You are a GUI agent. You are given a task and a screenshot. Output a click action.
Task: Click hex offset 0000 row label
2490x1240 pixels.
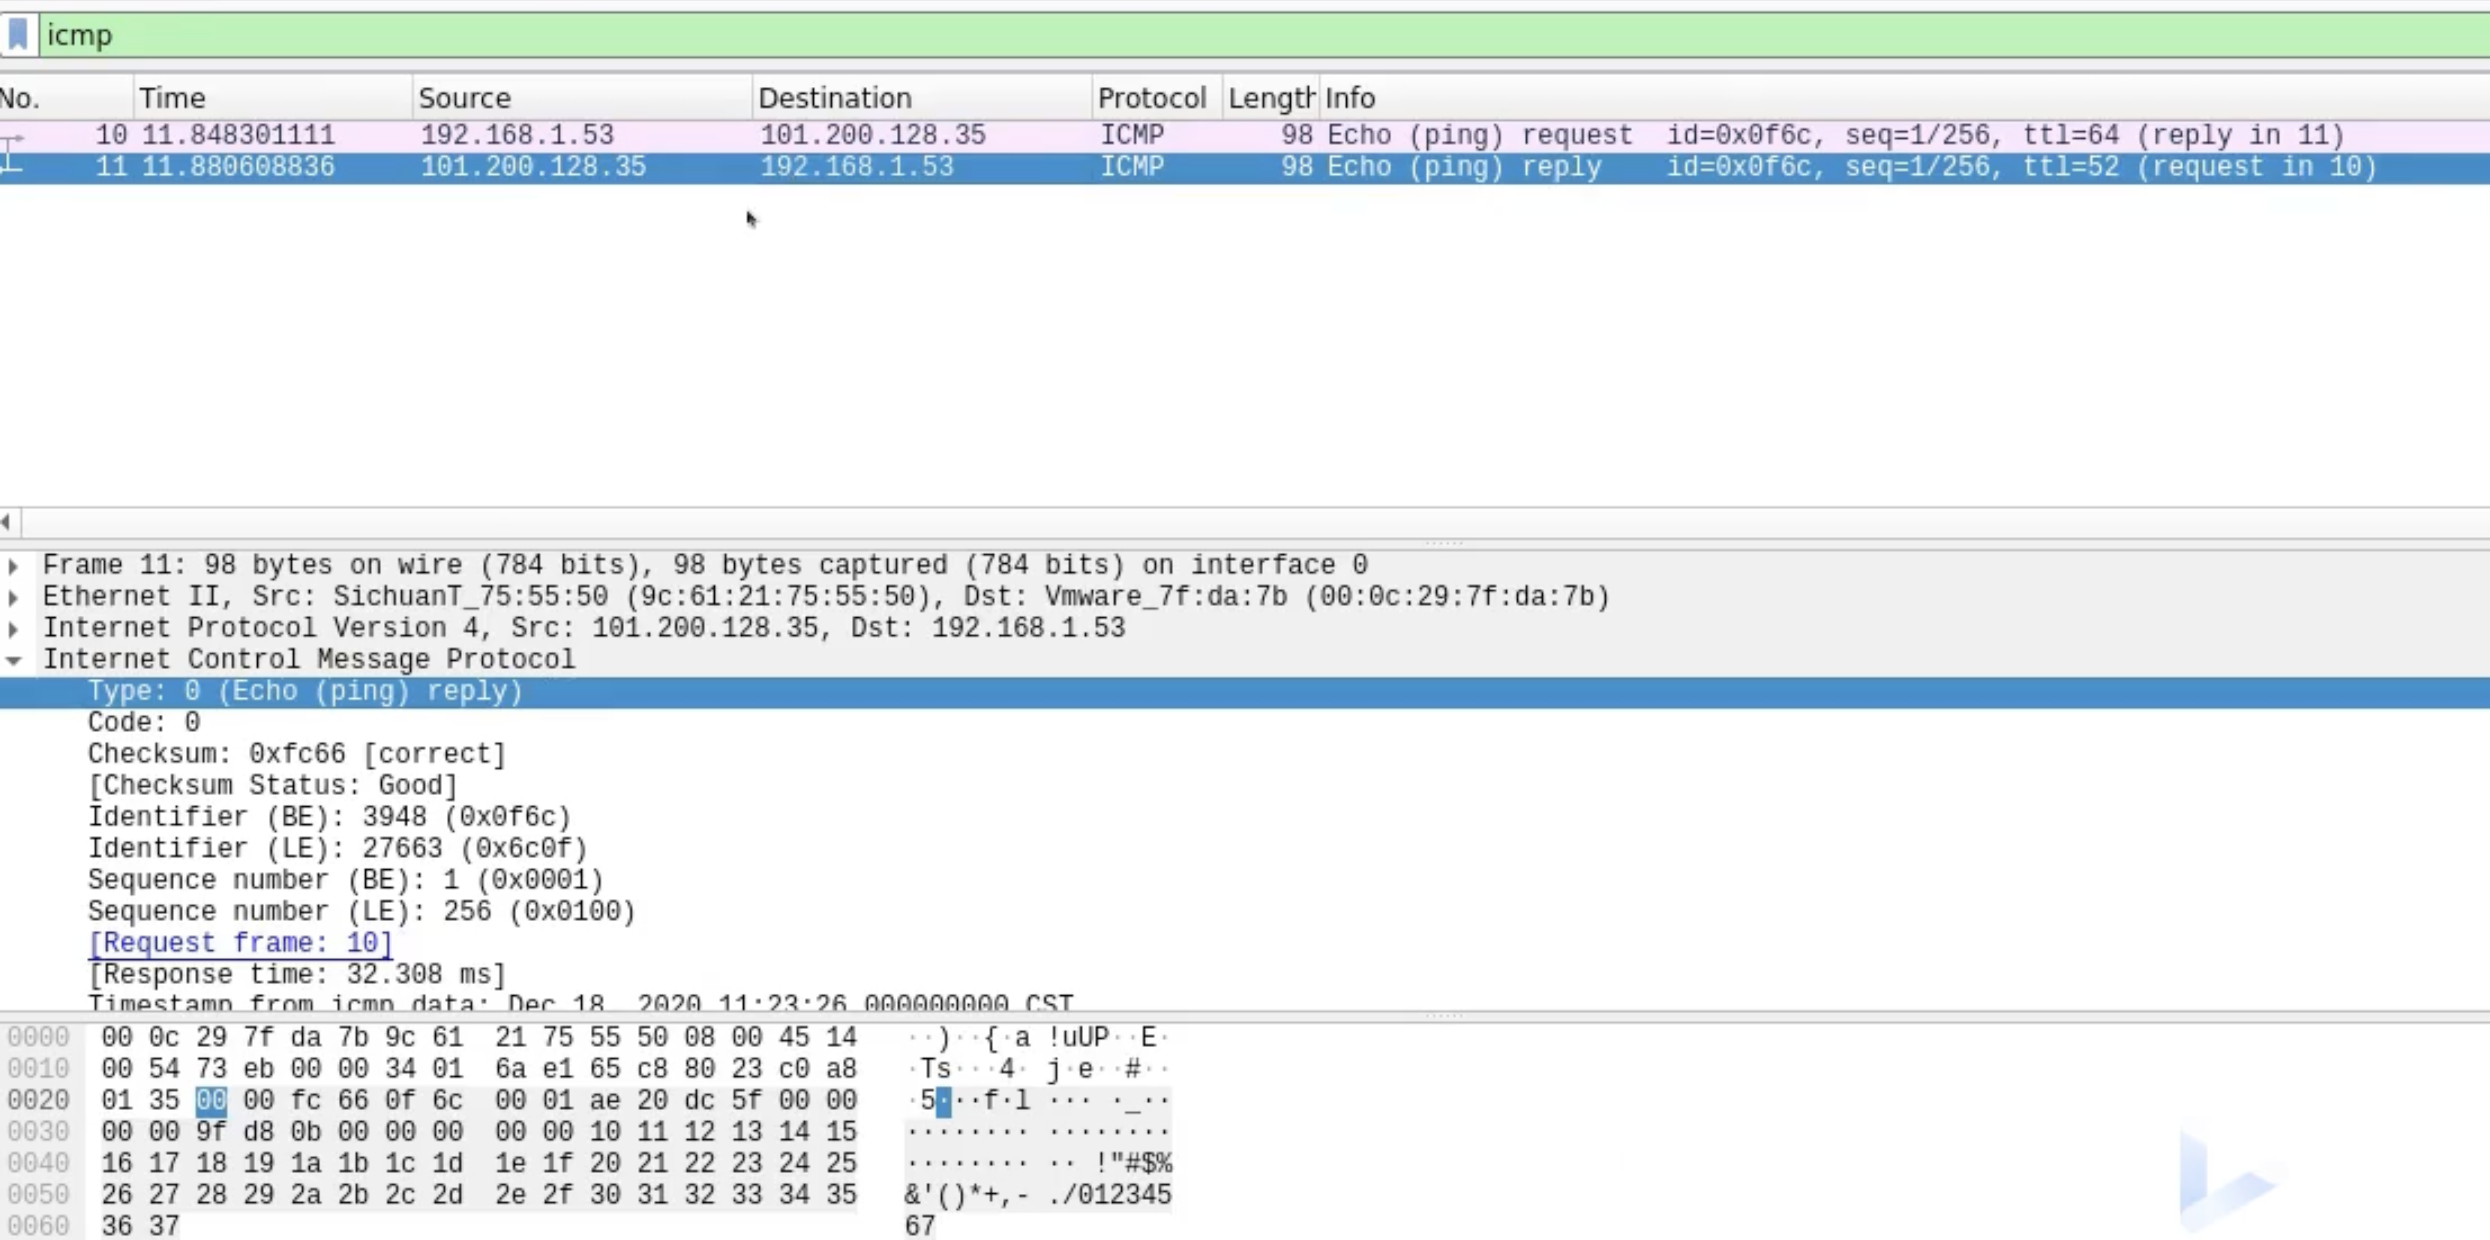pyautogui.click(x=38, y=1038)
